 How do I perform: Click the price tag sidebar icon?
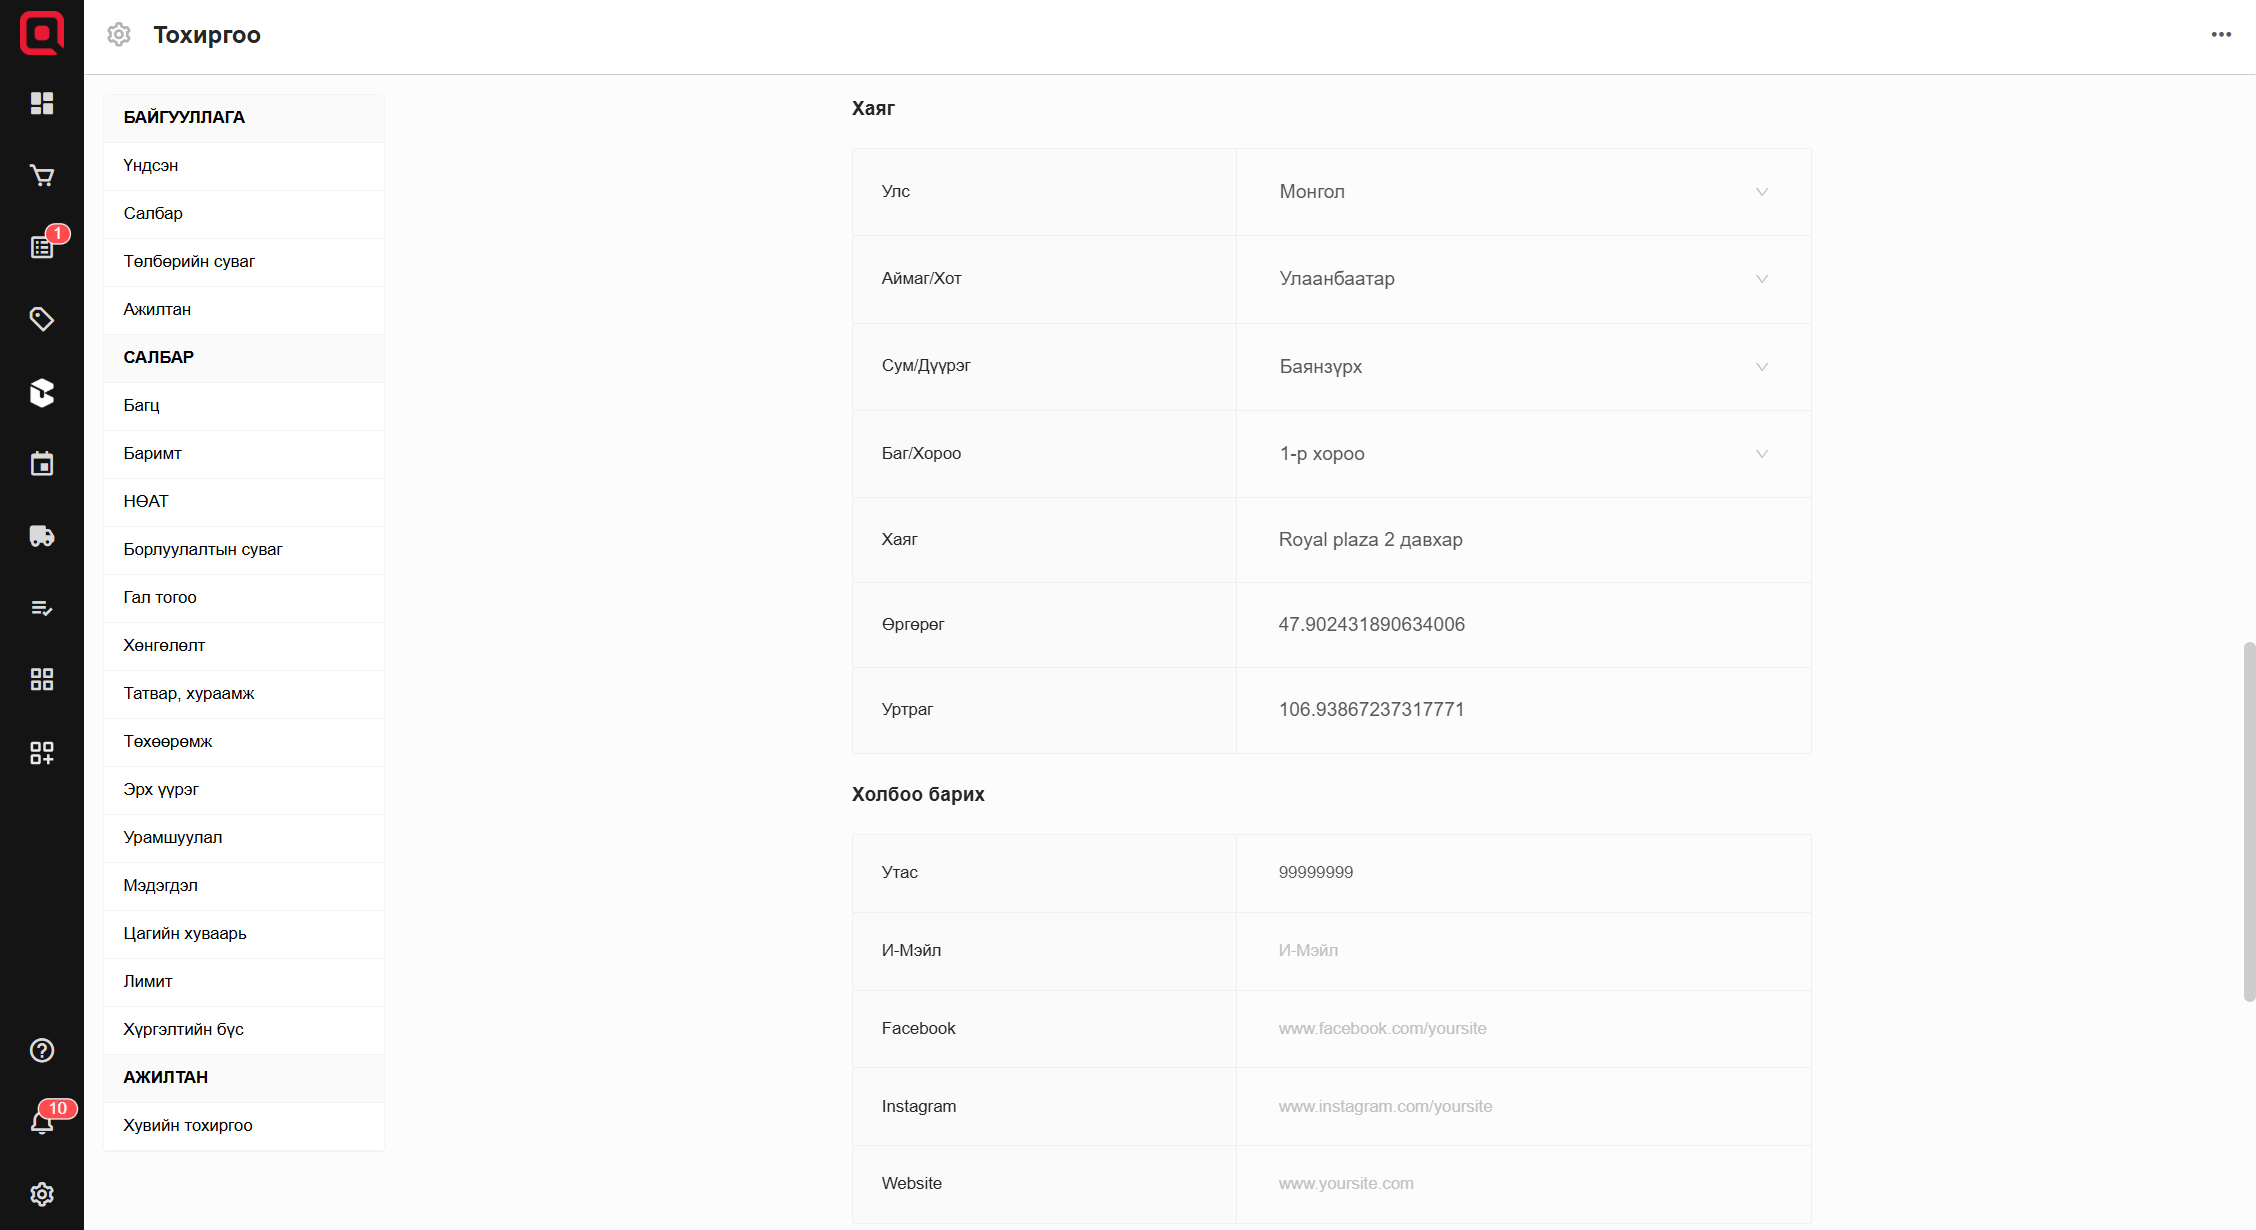pyautogui.click(x=42, y=319)
